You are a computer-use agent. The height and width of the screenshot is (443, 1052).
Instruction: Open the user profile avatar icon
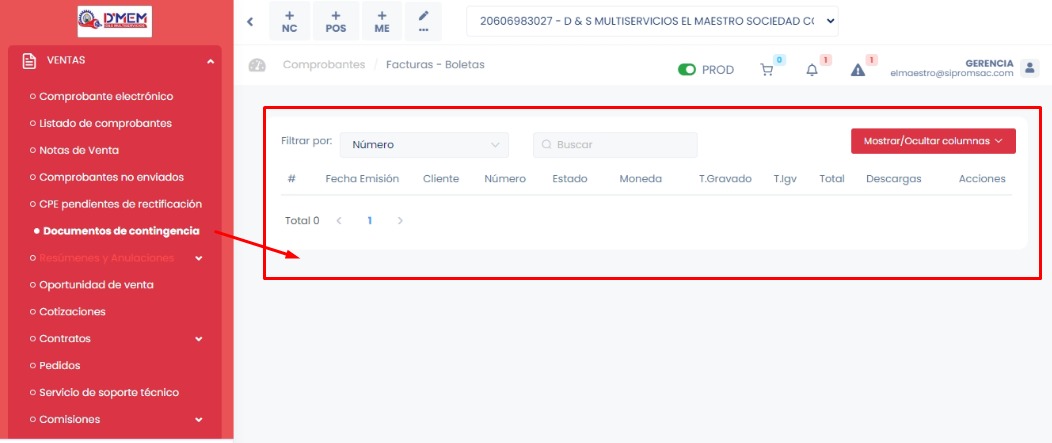click(x=1030, y=68)
